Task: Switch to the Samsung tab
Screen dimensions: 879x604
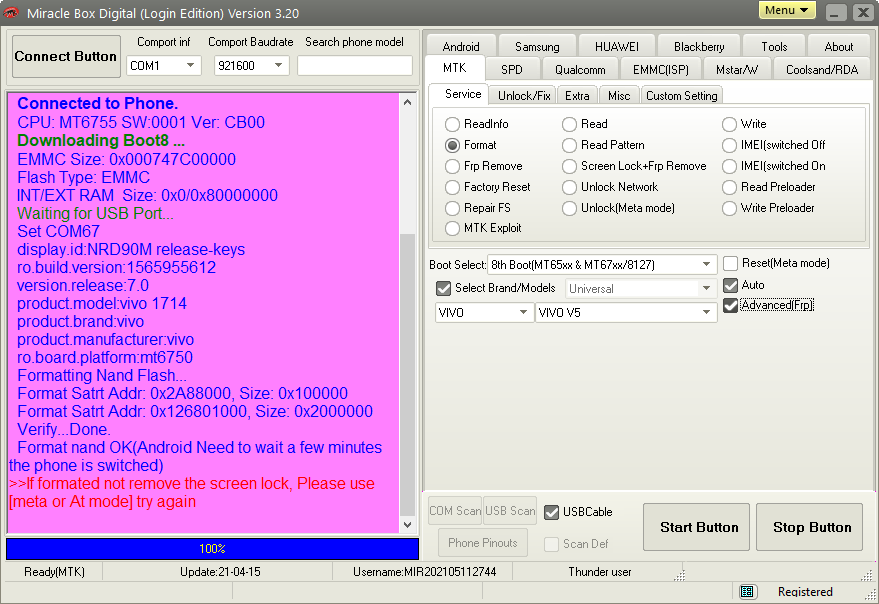Action: (537, 47)
